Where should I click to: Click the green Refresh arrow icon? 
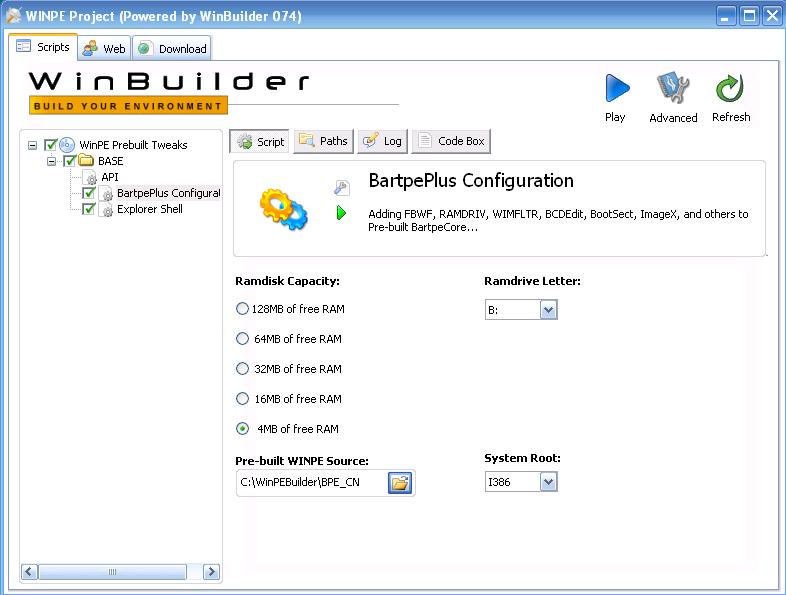(x=729, y=88)
